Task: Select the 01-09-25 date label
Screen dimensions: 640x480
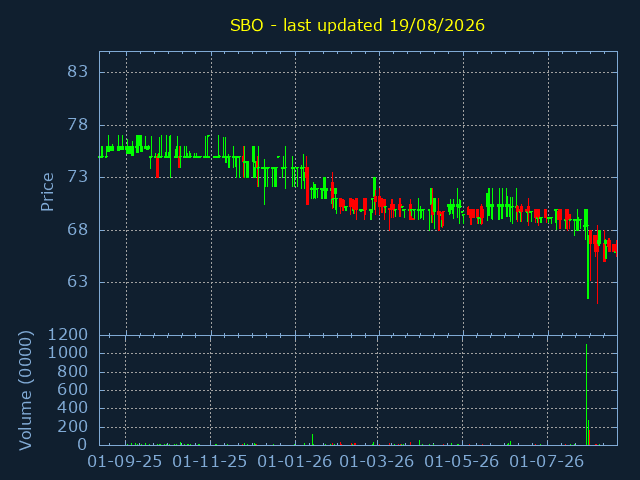Action: 125,462
